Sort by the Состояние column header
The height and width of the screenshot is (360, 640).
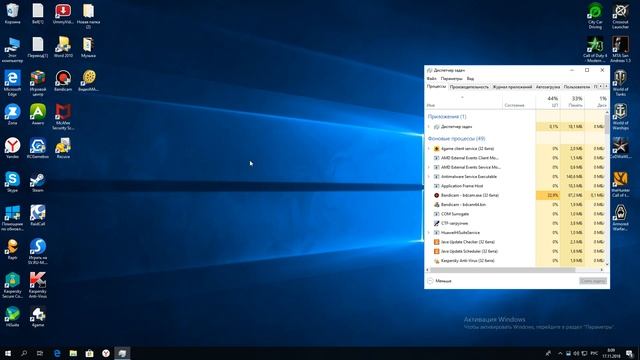tap(519, 102)
